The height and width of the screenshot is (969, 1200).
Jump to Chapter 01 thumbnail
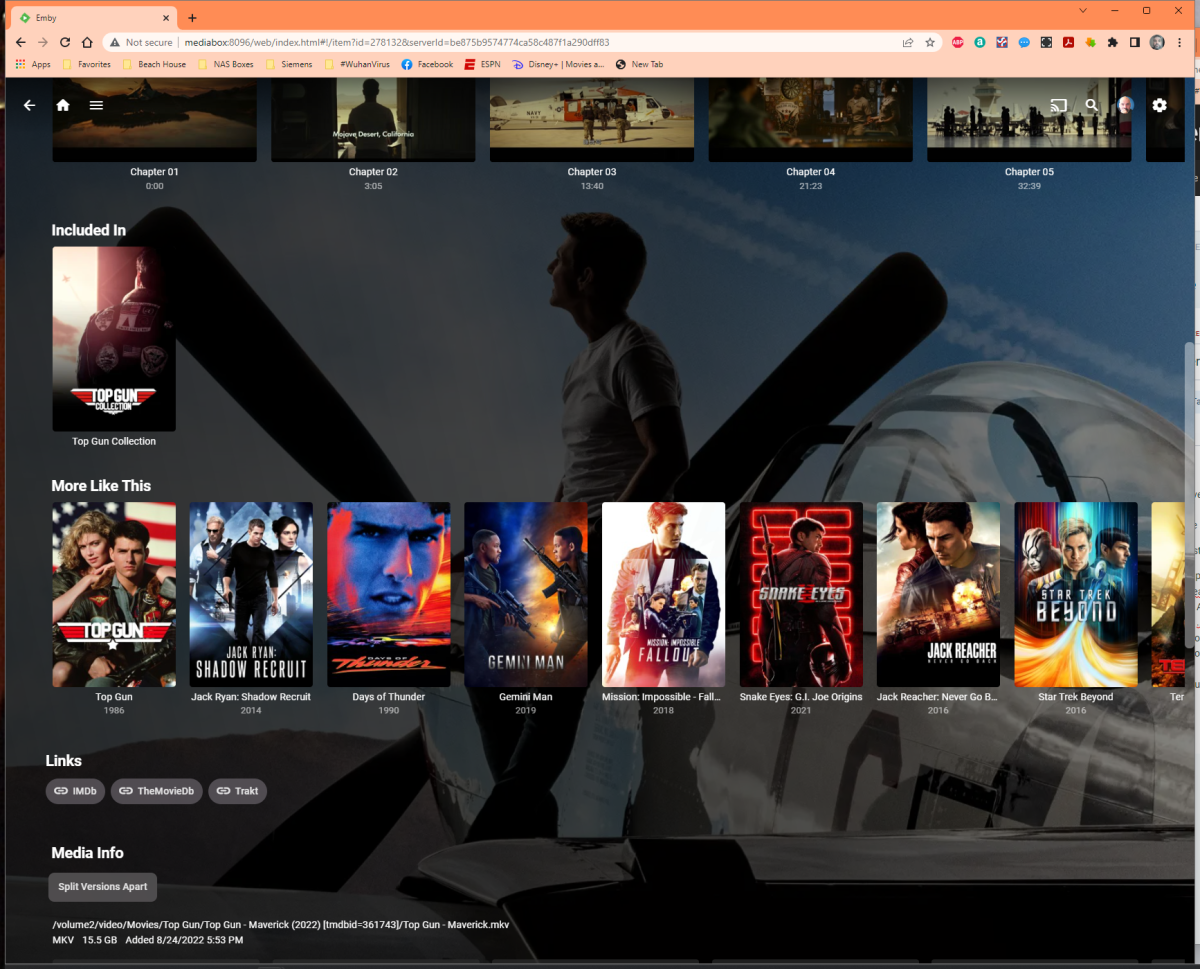pos(154,120)
